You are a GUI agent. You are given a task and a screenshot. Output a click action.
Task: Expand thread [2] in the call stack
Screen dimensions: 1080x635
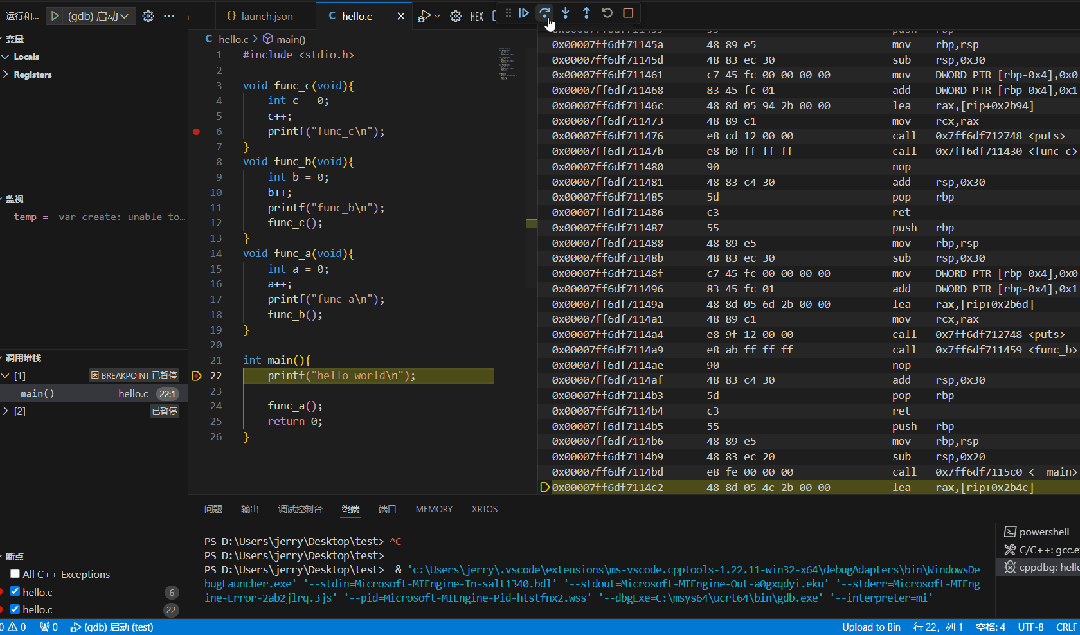pos(6,411)
